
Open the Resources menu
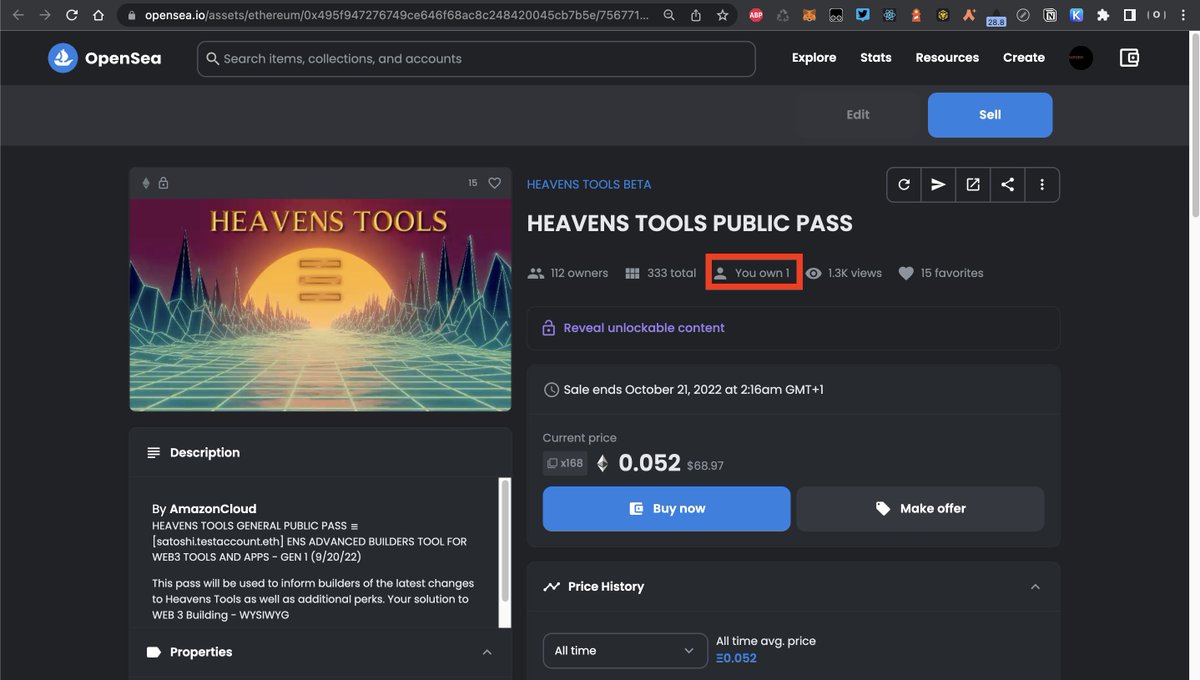pyautogui.click(x=947, y=58)
